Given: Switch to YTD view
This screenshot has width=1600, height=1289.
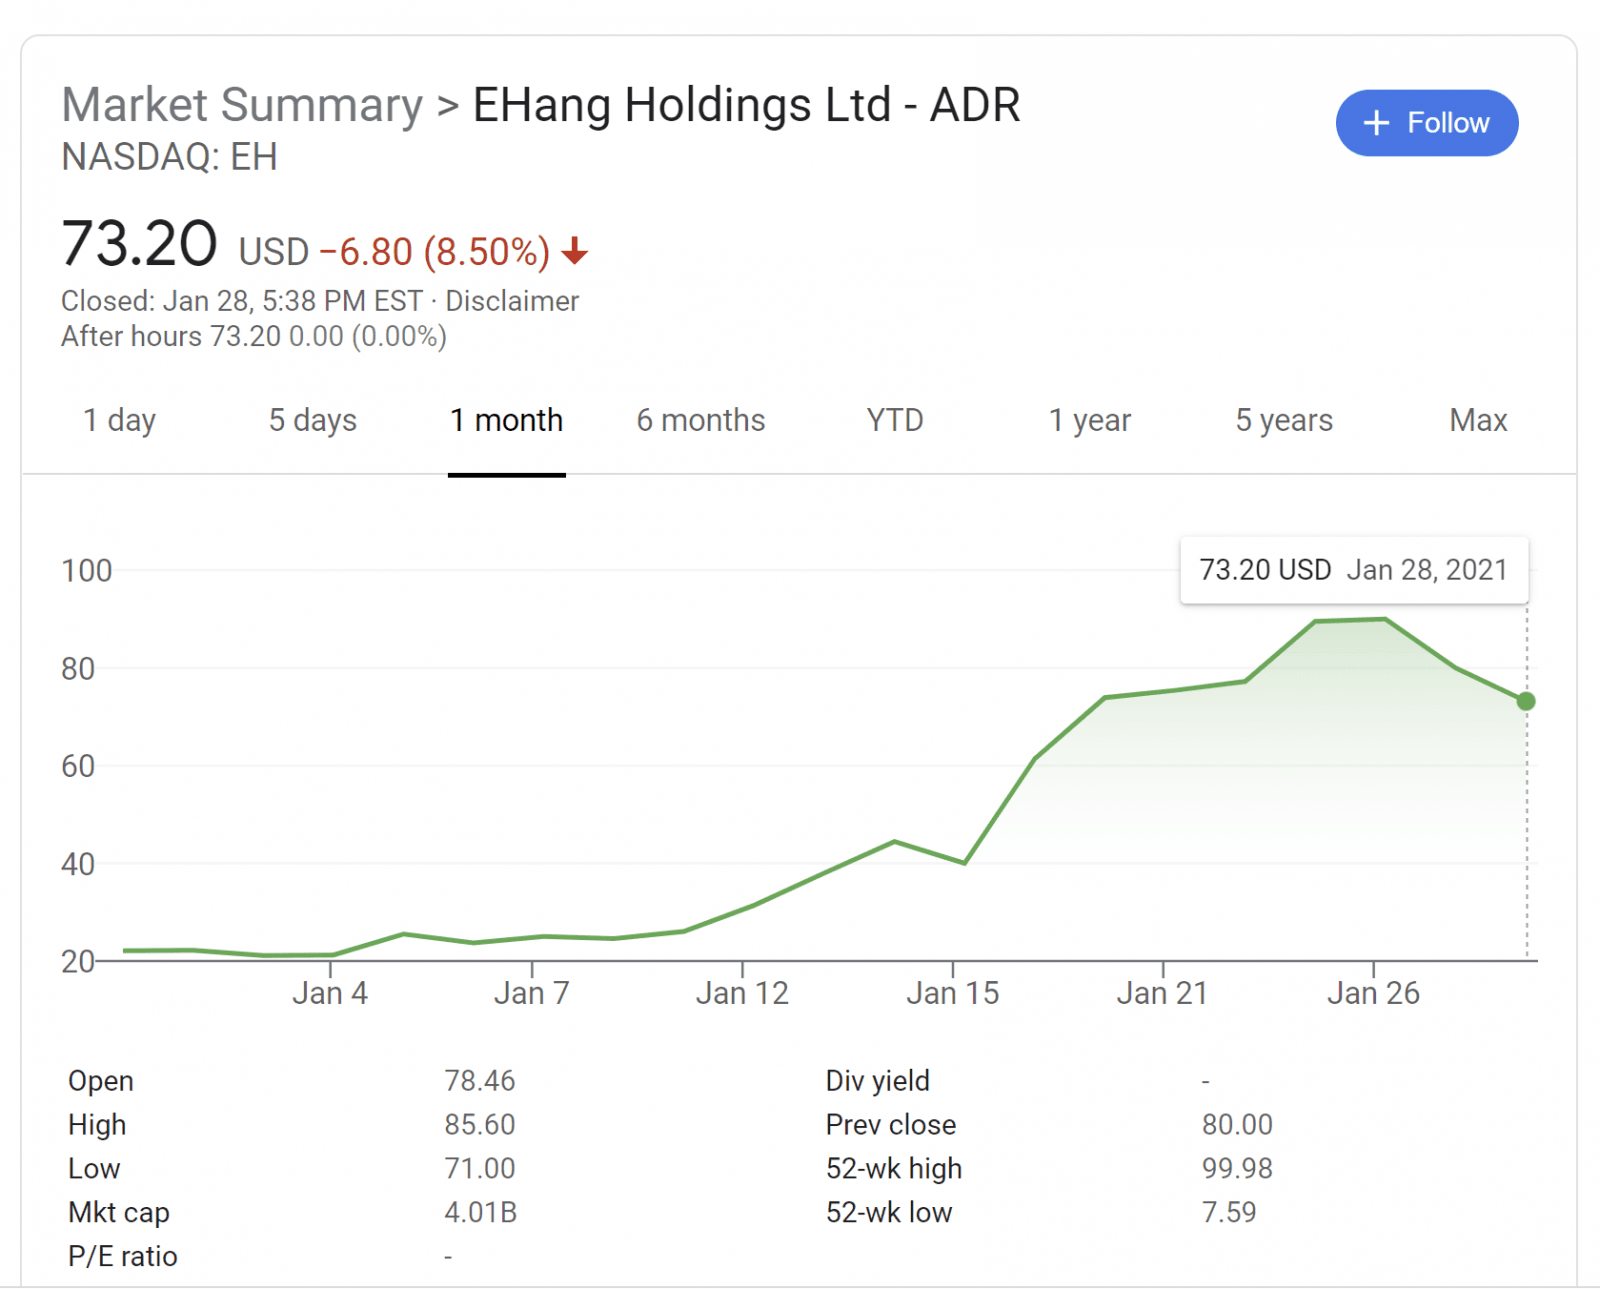Looking at the screenshot, I should tap(894, 420).
